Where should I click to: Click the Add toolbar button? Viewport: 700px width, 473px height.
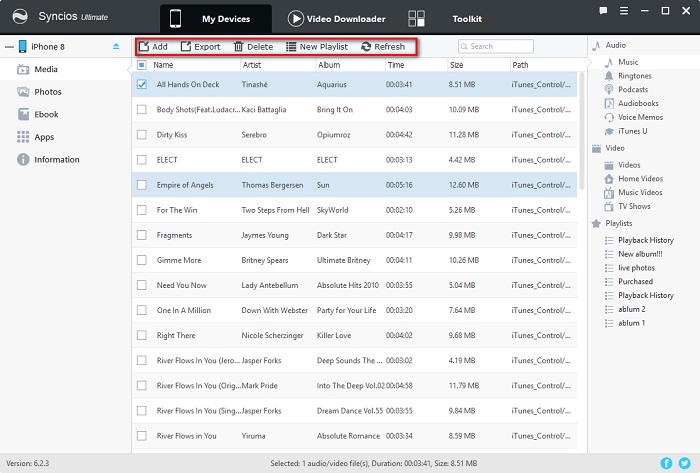153,46
